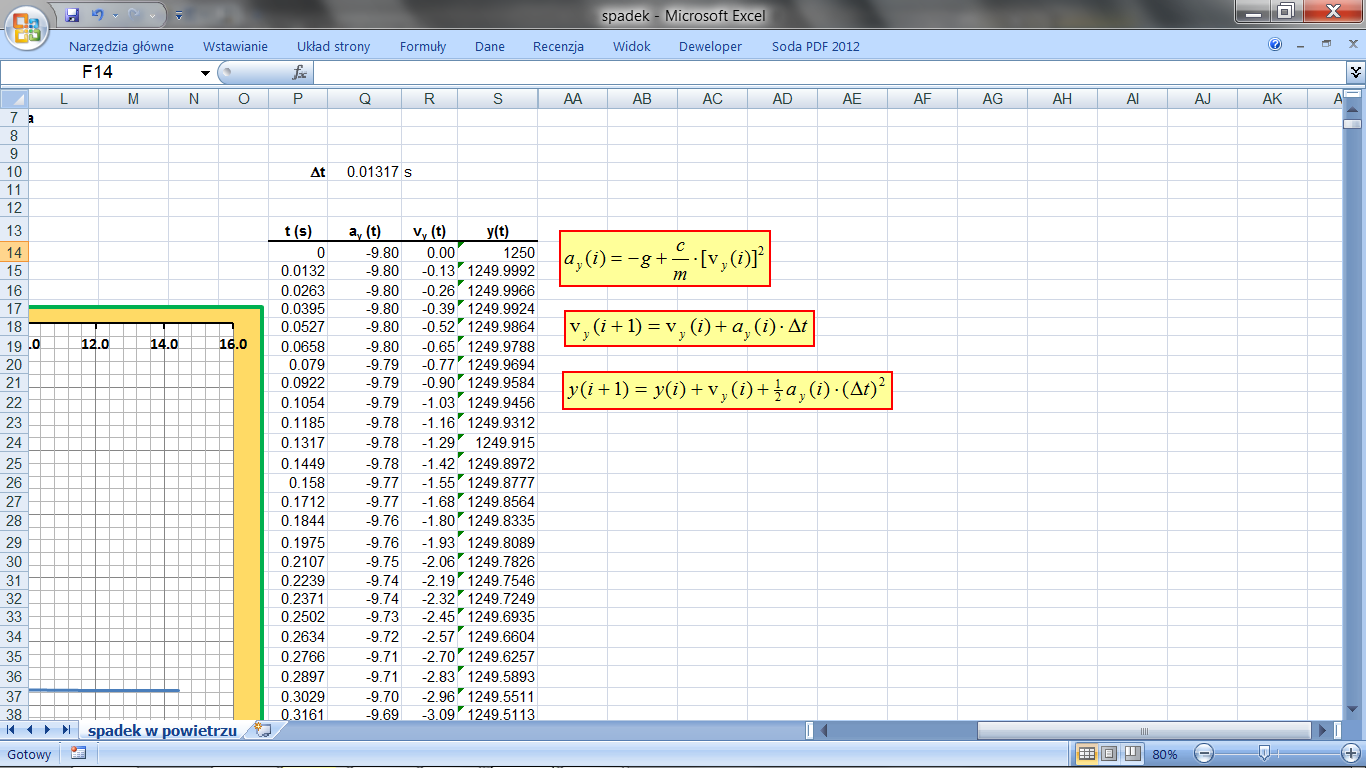The width and height of the screenshot is (1366, 768).
Task: Open Customize Quick Access Toolbar dropdown
Action: (178, 16)
